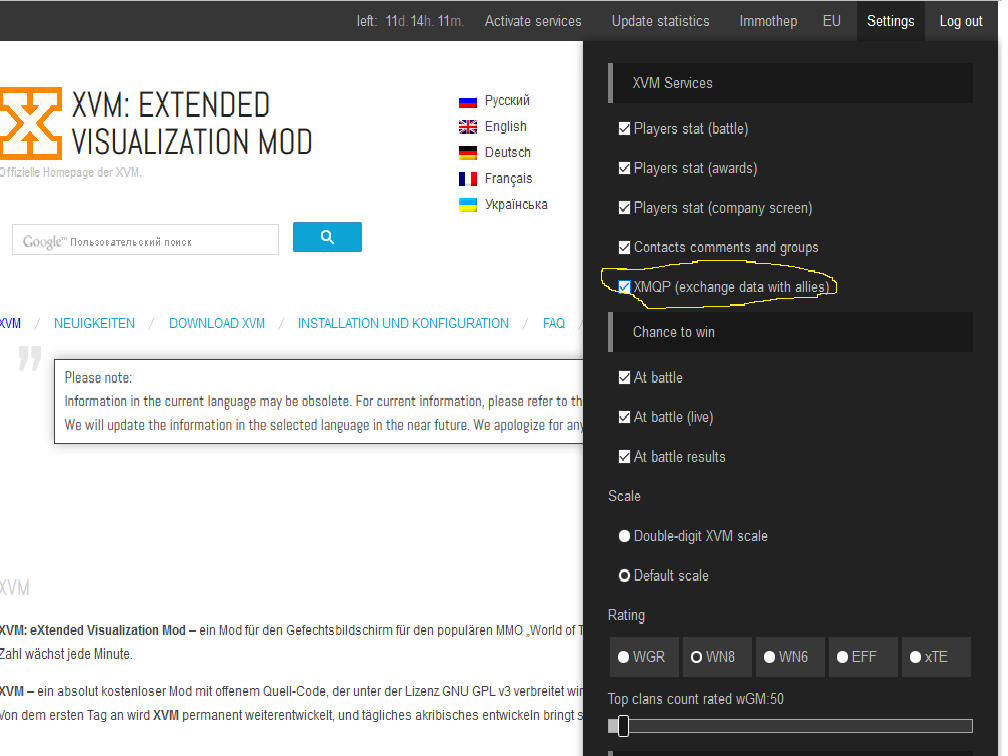Choose Double-digit XVM scale option
The height and width of the screenshot is (756, 1008).
coord(625,536)
